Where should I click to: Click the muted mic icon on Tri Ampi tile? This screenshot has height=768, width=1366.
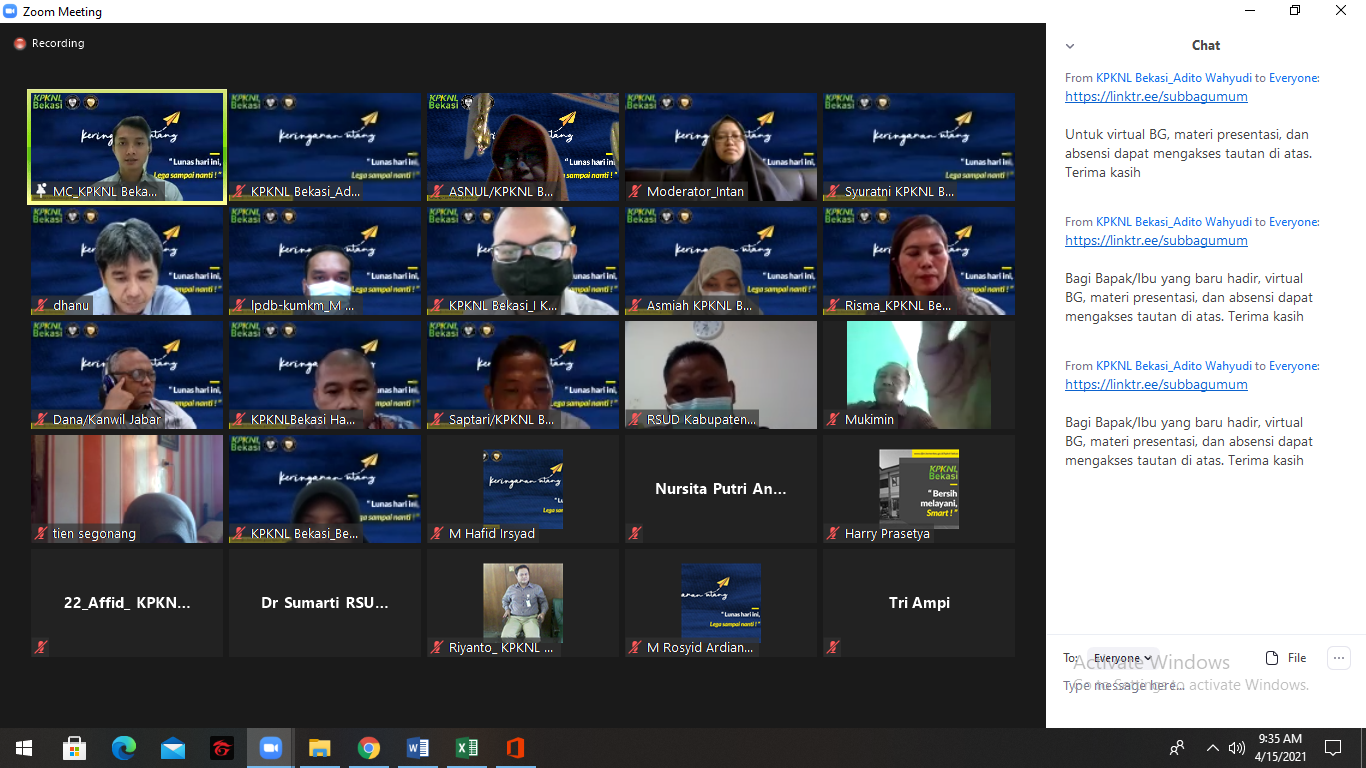point(833,648)
